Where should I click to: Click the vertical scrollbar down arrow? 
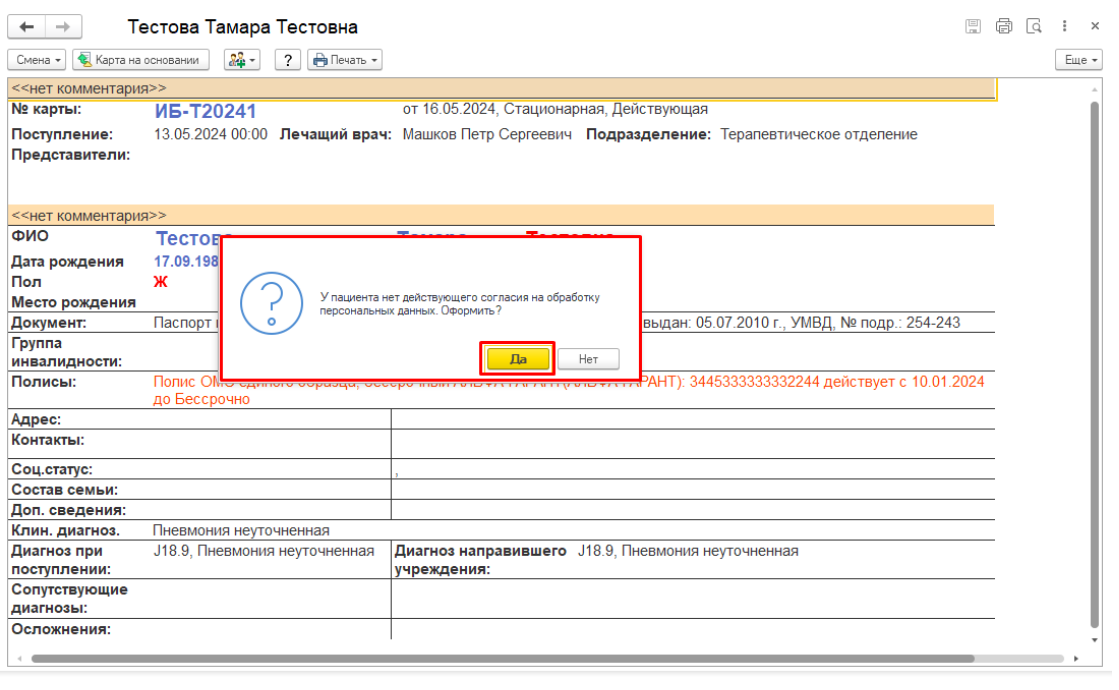[x=1094, y=638]
